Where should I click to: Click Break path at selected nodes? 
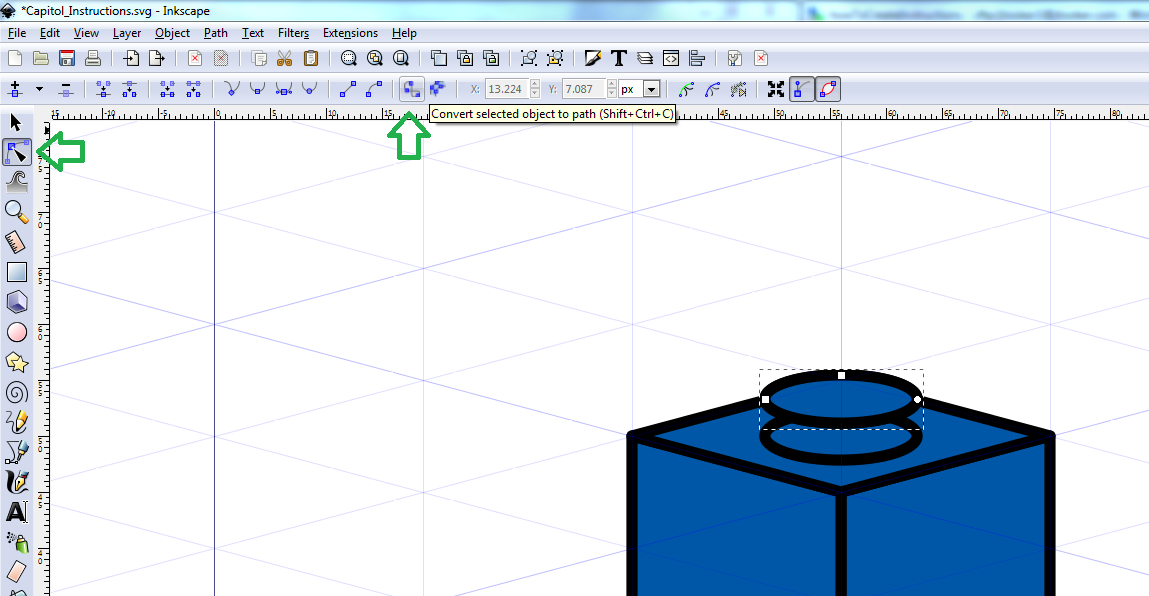[x=130, y=89]
